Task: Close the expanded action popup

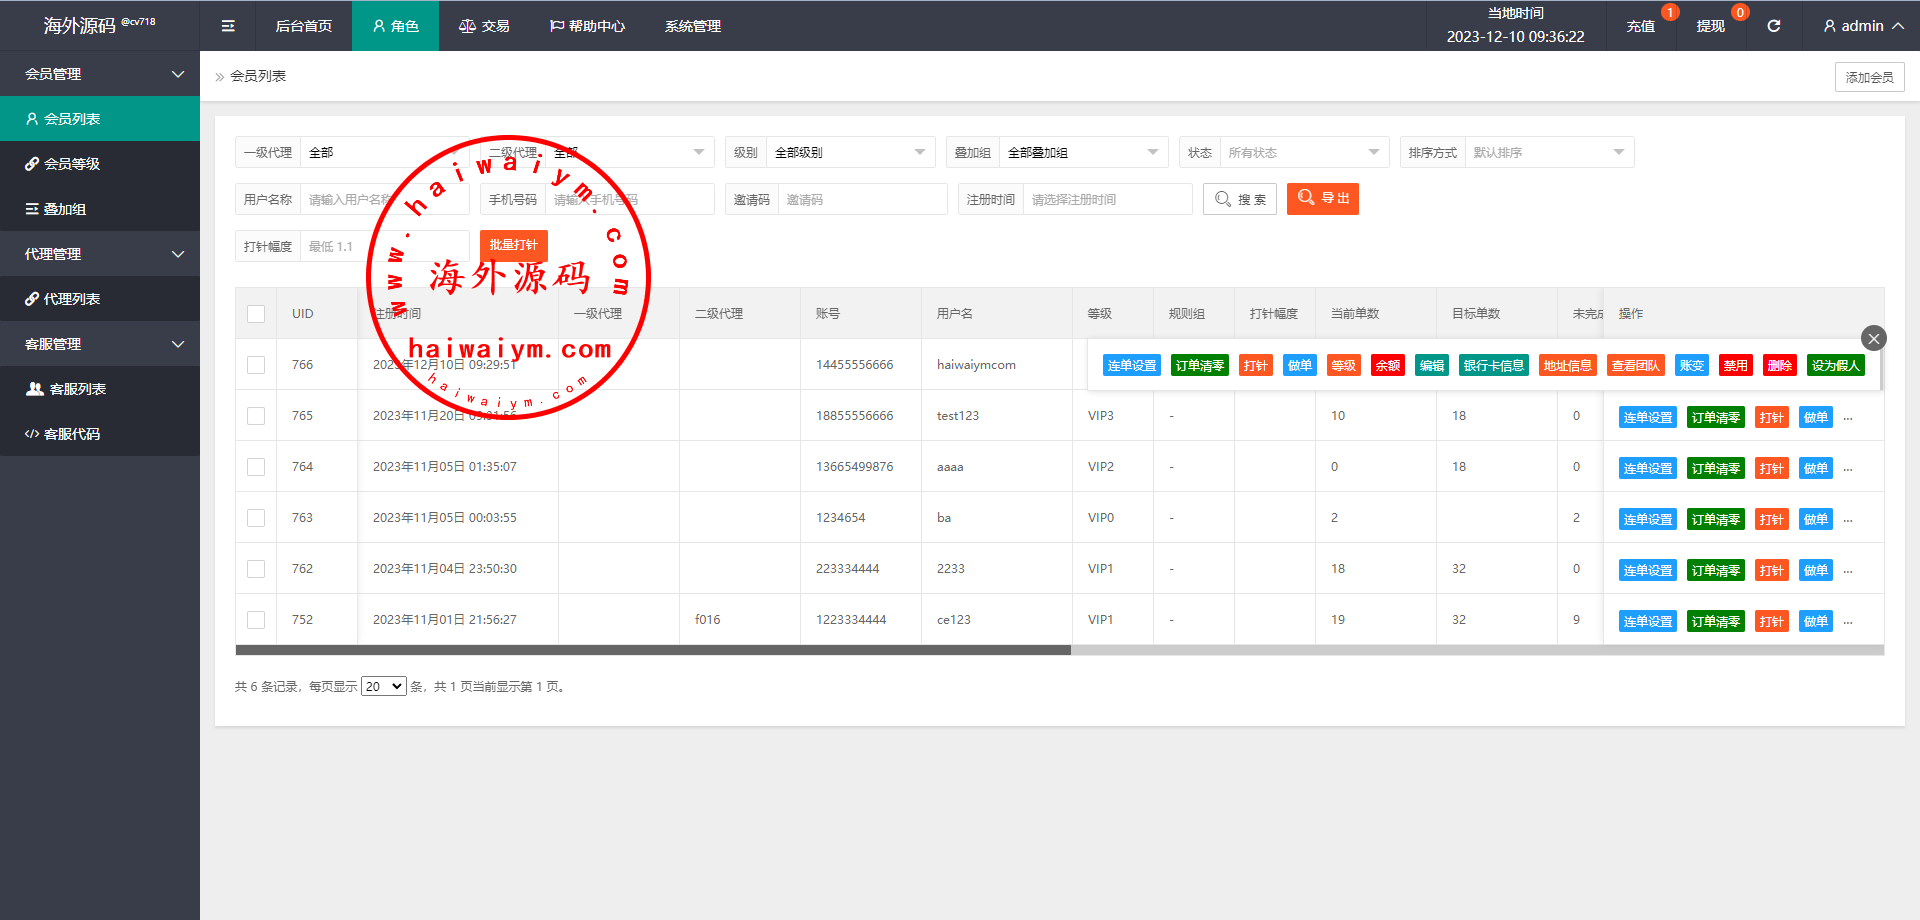Action: click(1873, 338)
